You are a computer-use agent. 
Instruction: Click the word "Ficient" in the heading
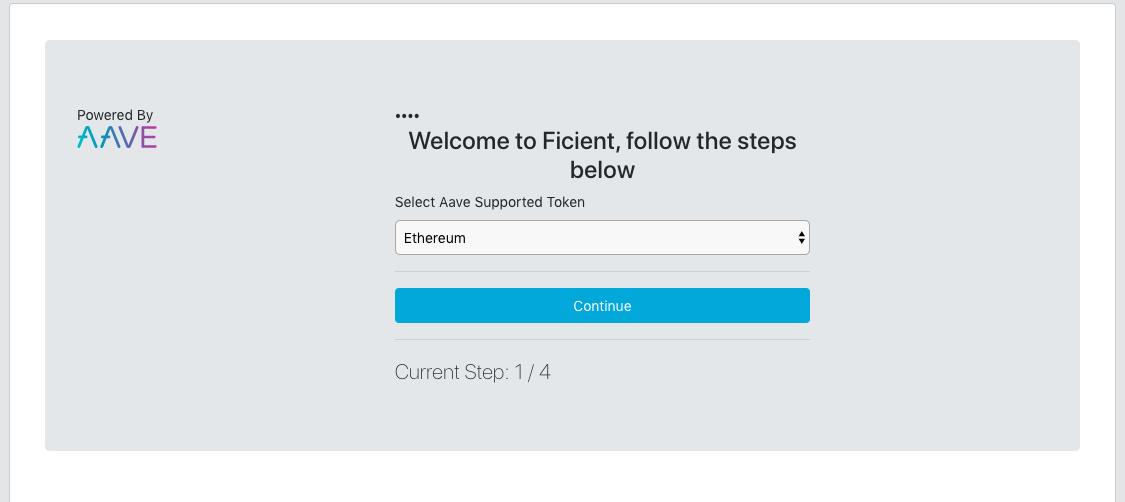pos(579,141)
